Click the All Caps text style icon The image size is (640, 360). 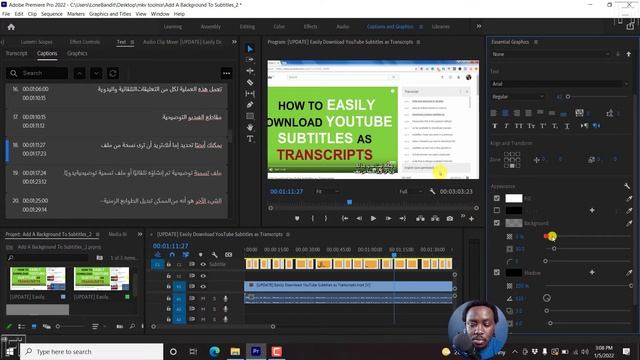[518, 126]
